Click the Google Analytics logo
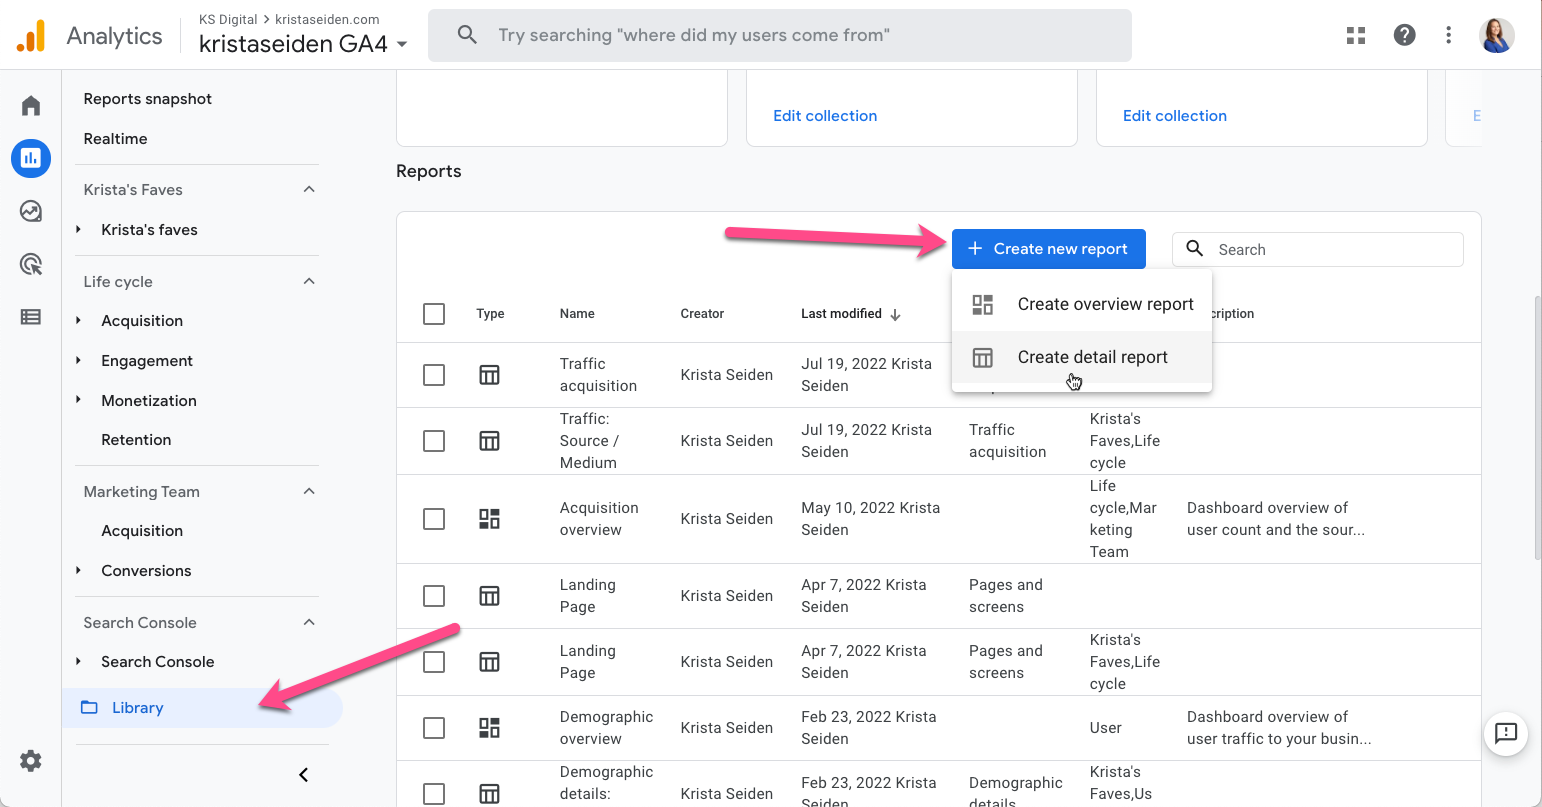Screen dimensions: 1542x807 tap(31, 36)
